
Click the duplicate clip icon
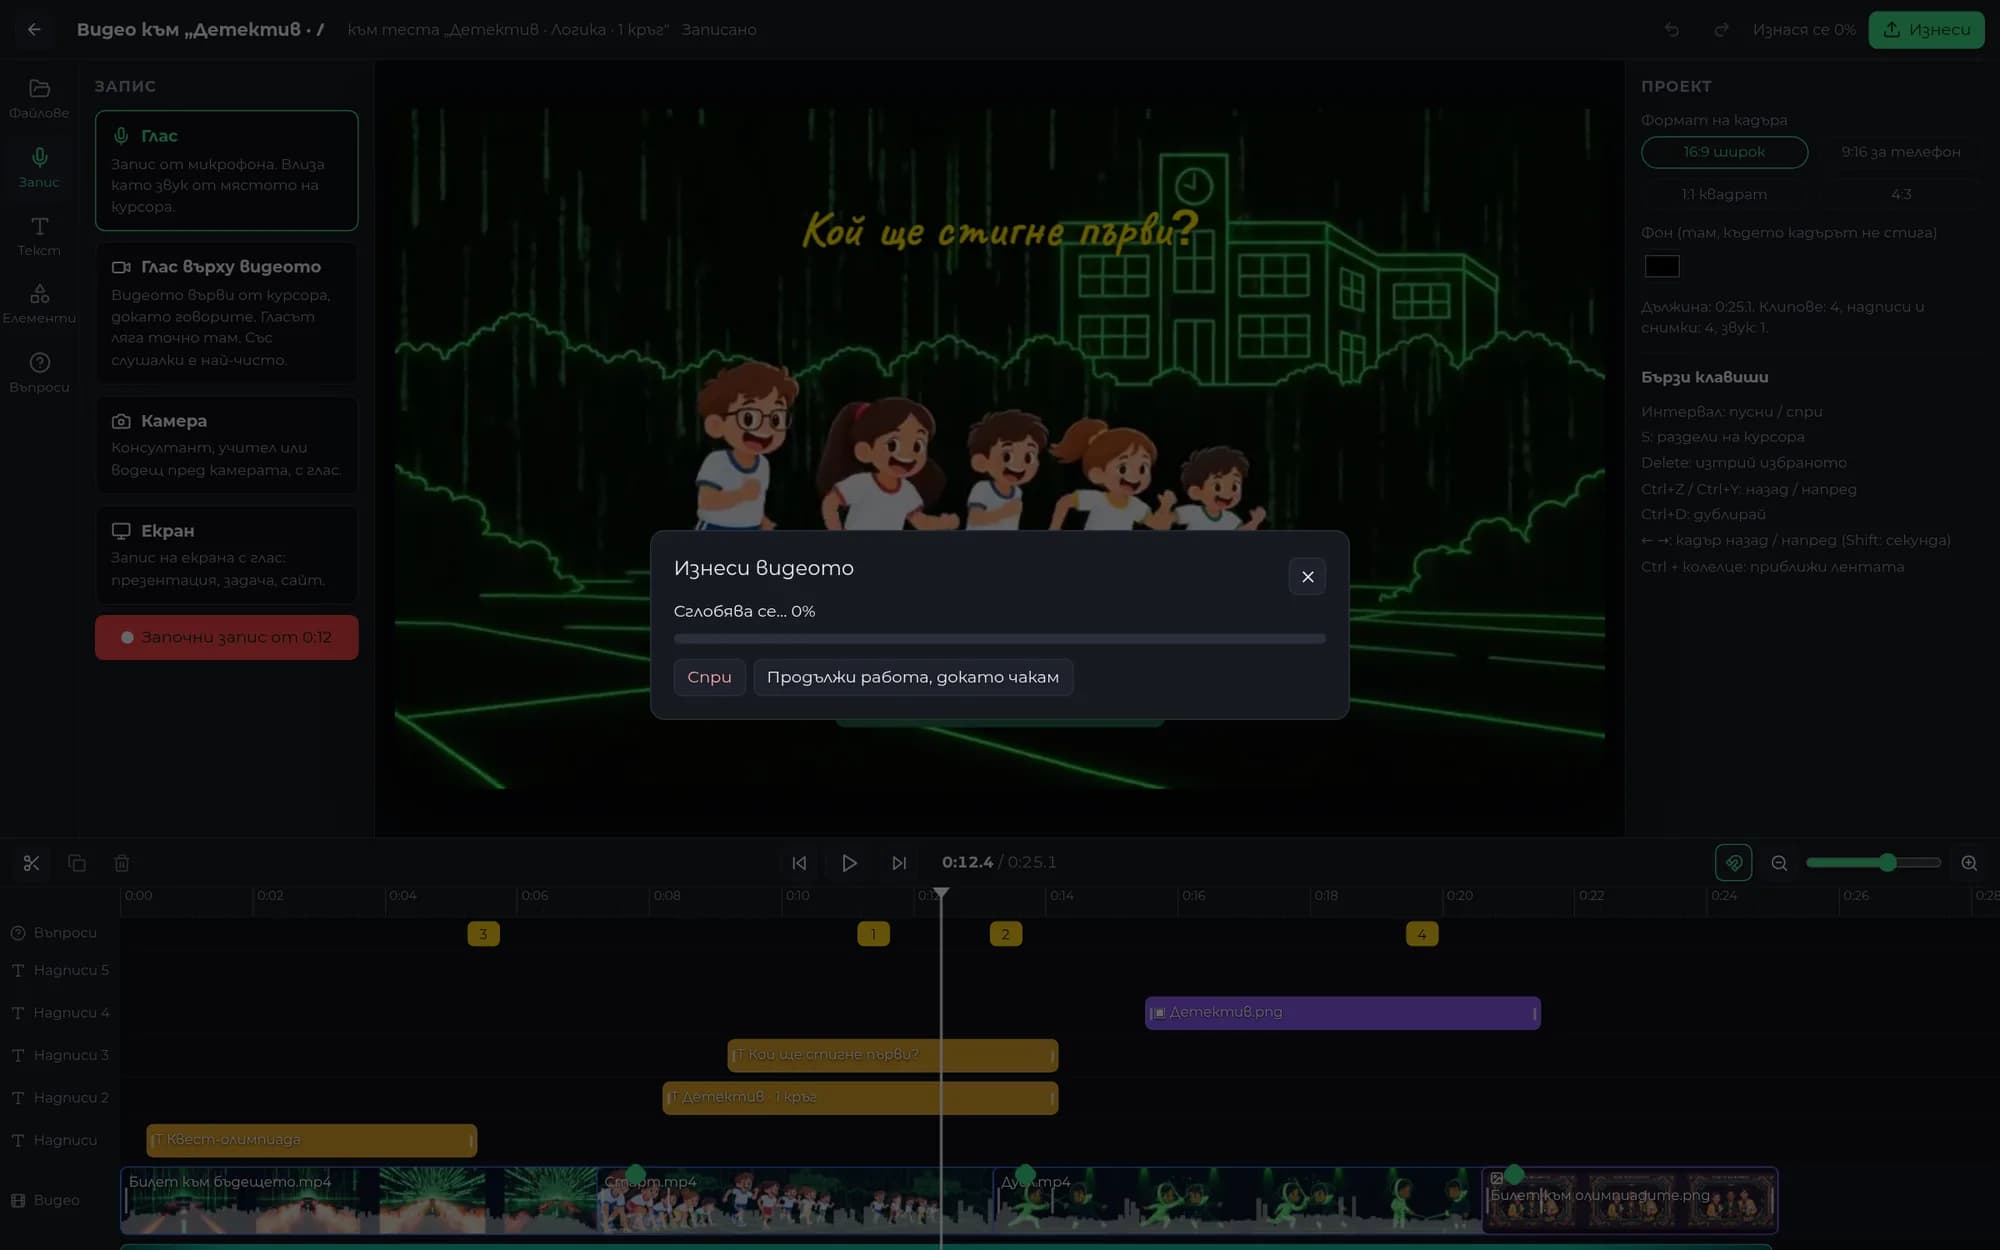click(x=77, y=863)
